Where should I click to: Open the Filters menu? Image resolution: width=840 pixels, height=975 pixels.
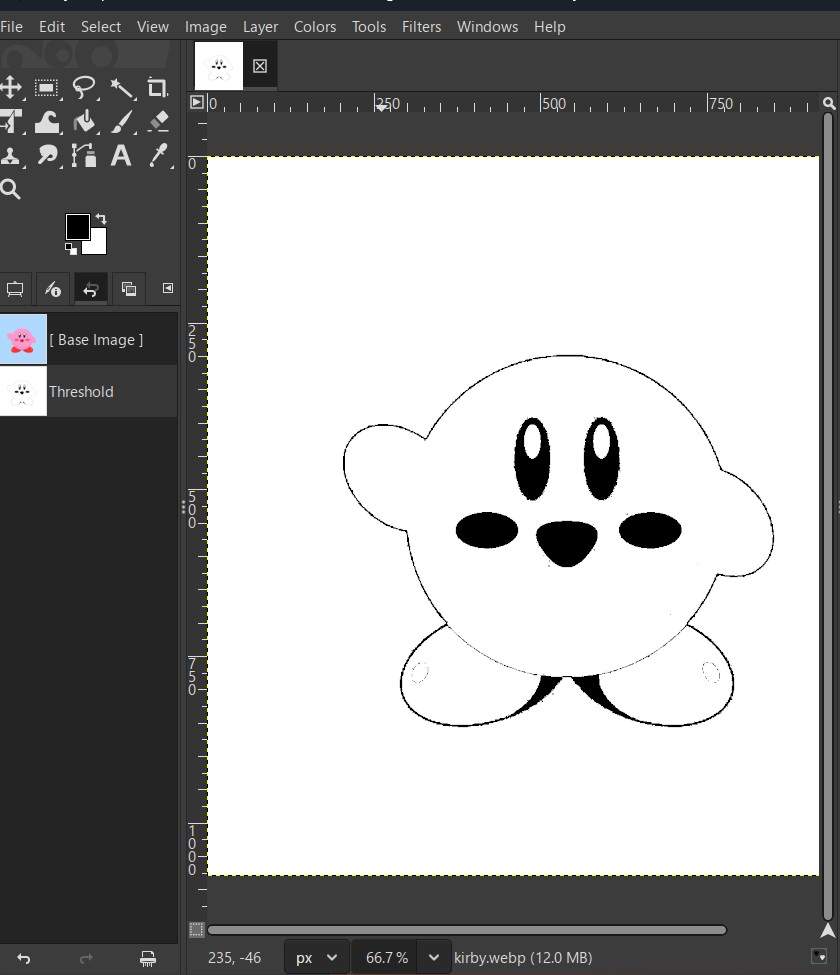421,27
